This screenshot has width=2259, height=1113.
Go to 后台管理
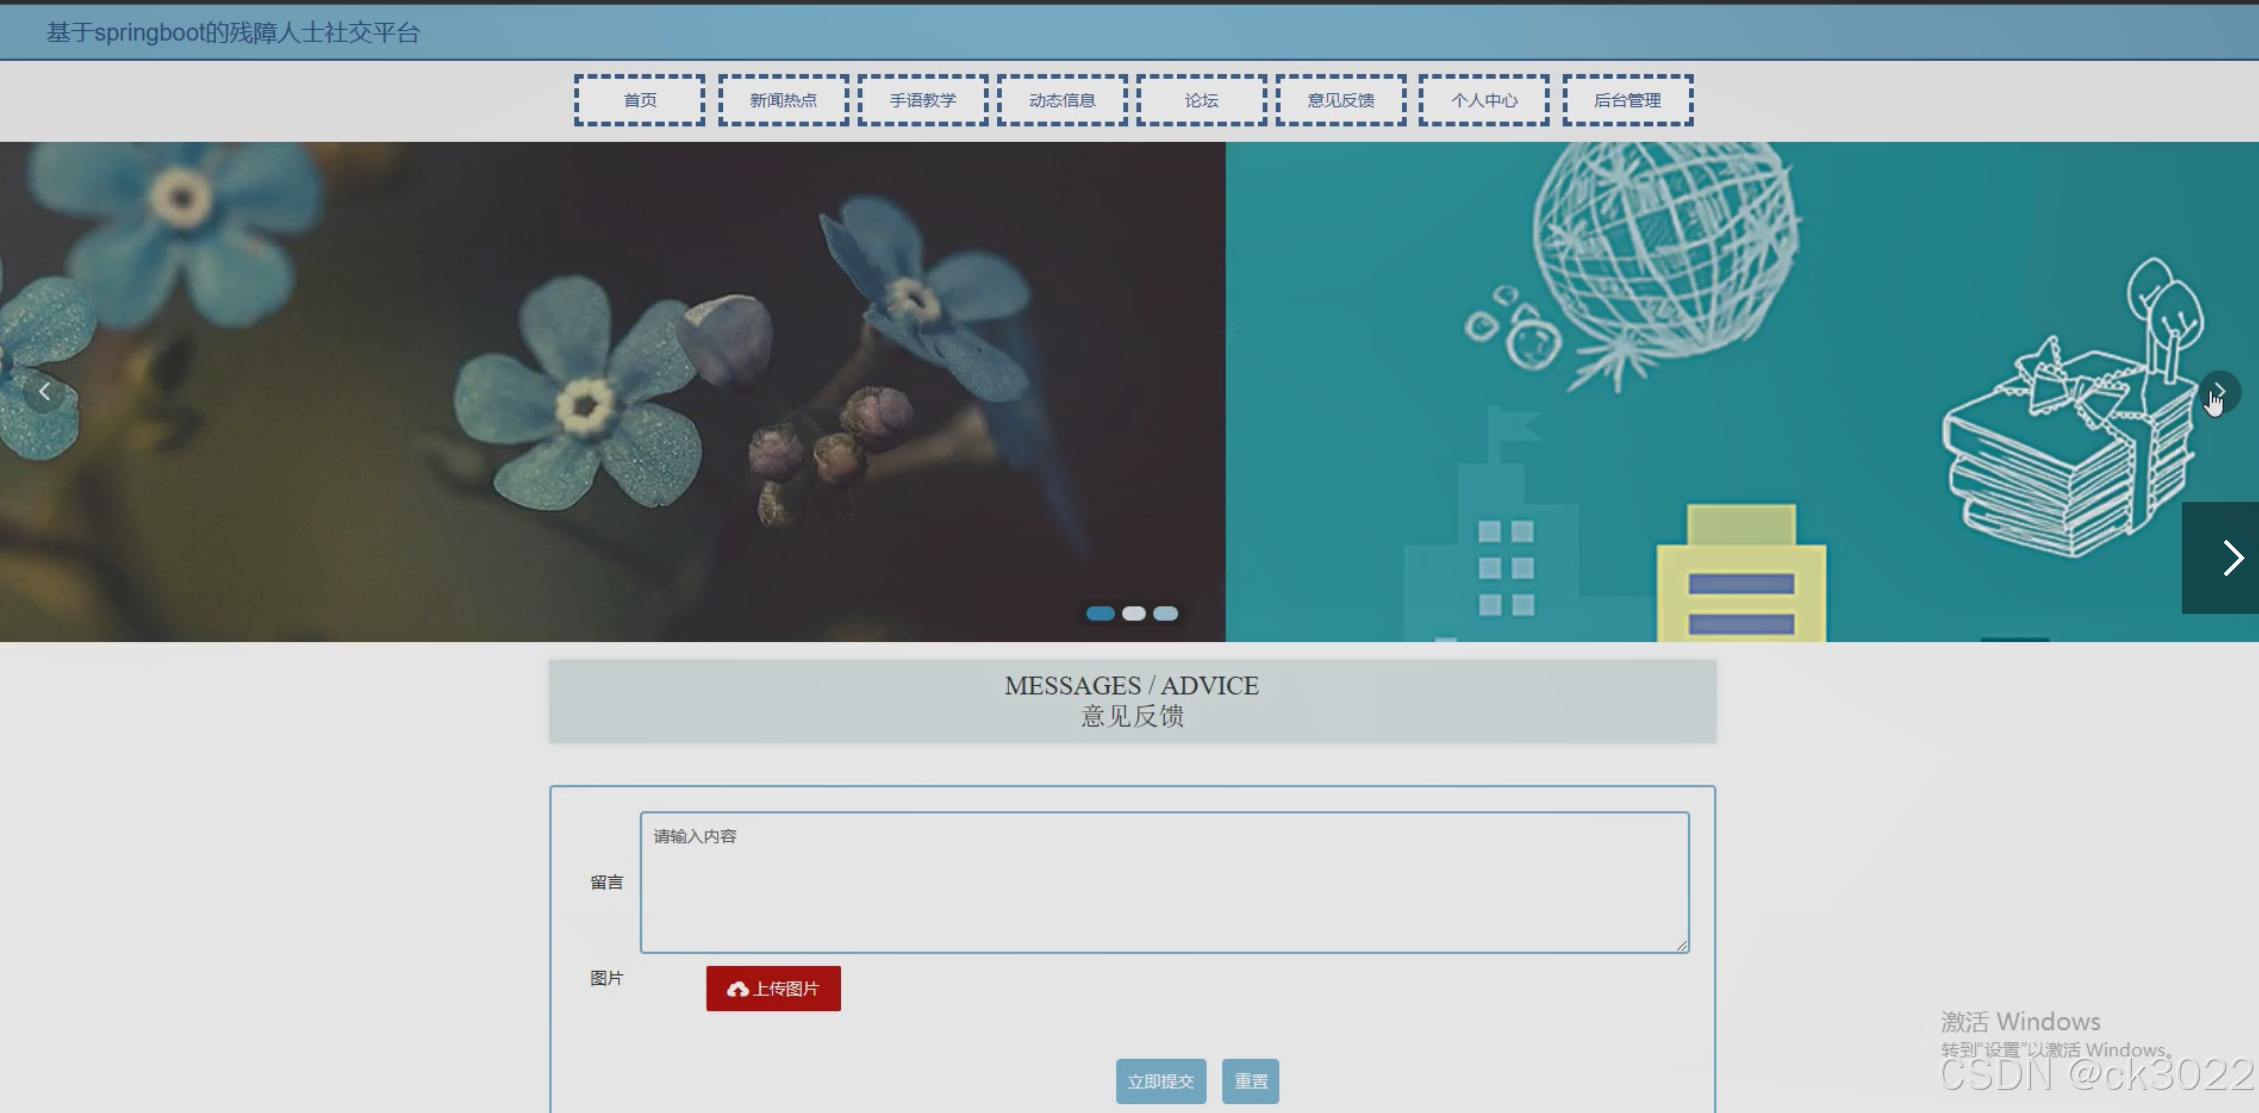point(1627,100)
